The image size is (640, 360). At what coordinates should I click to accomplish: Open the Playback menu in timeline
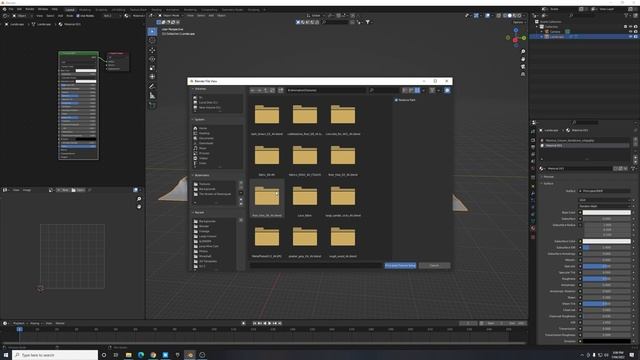(x=19, y=323)
